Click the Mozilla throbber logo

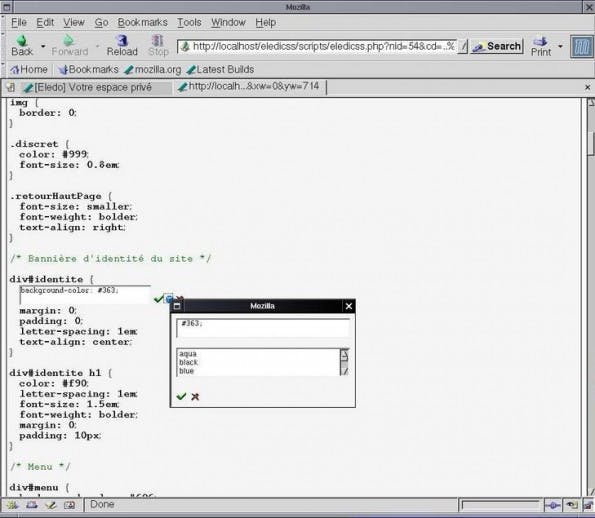582,47
